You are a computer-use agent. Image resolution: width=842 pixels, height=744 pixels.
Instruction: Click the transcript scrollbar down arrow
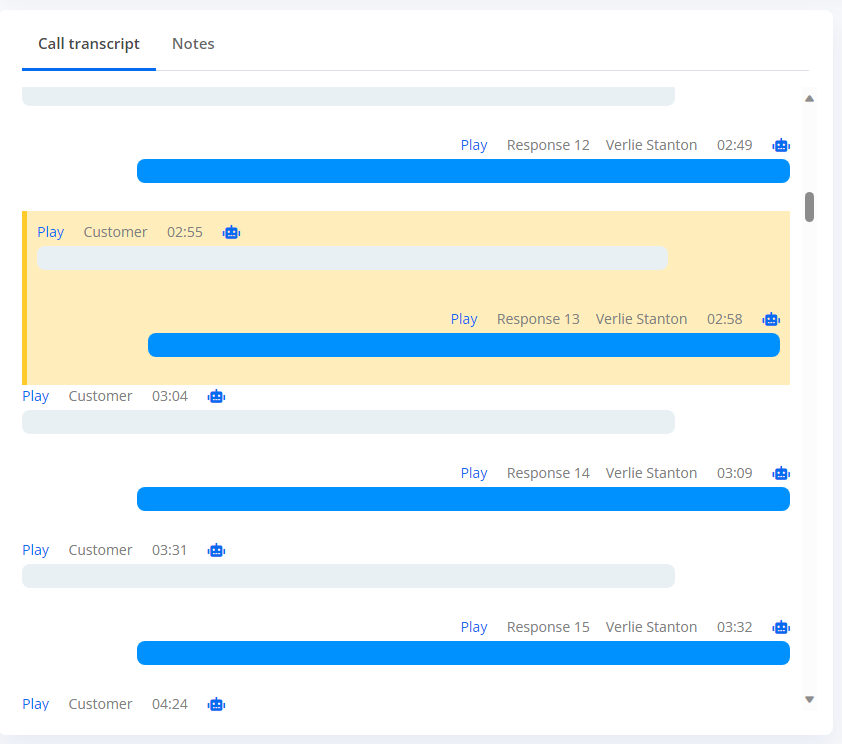pyautogui.click(x=809, y=699)
